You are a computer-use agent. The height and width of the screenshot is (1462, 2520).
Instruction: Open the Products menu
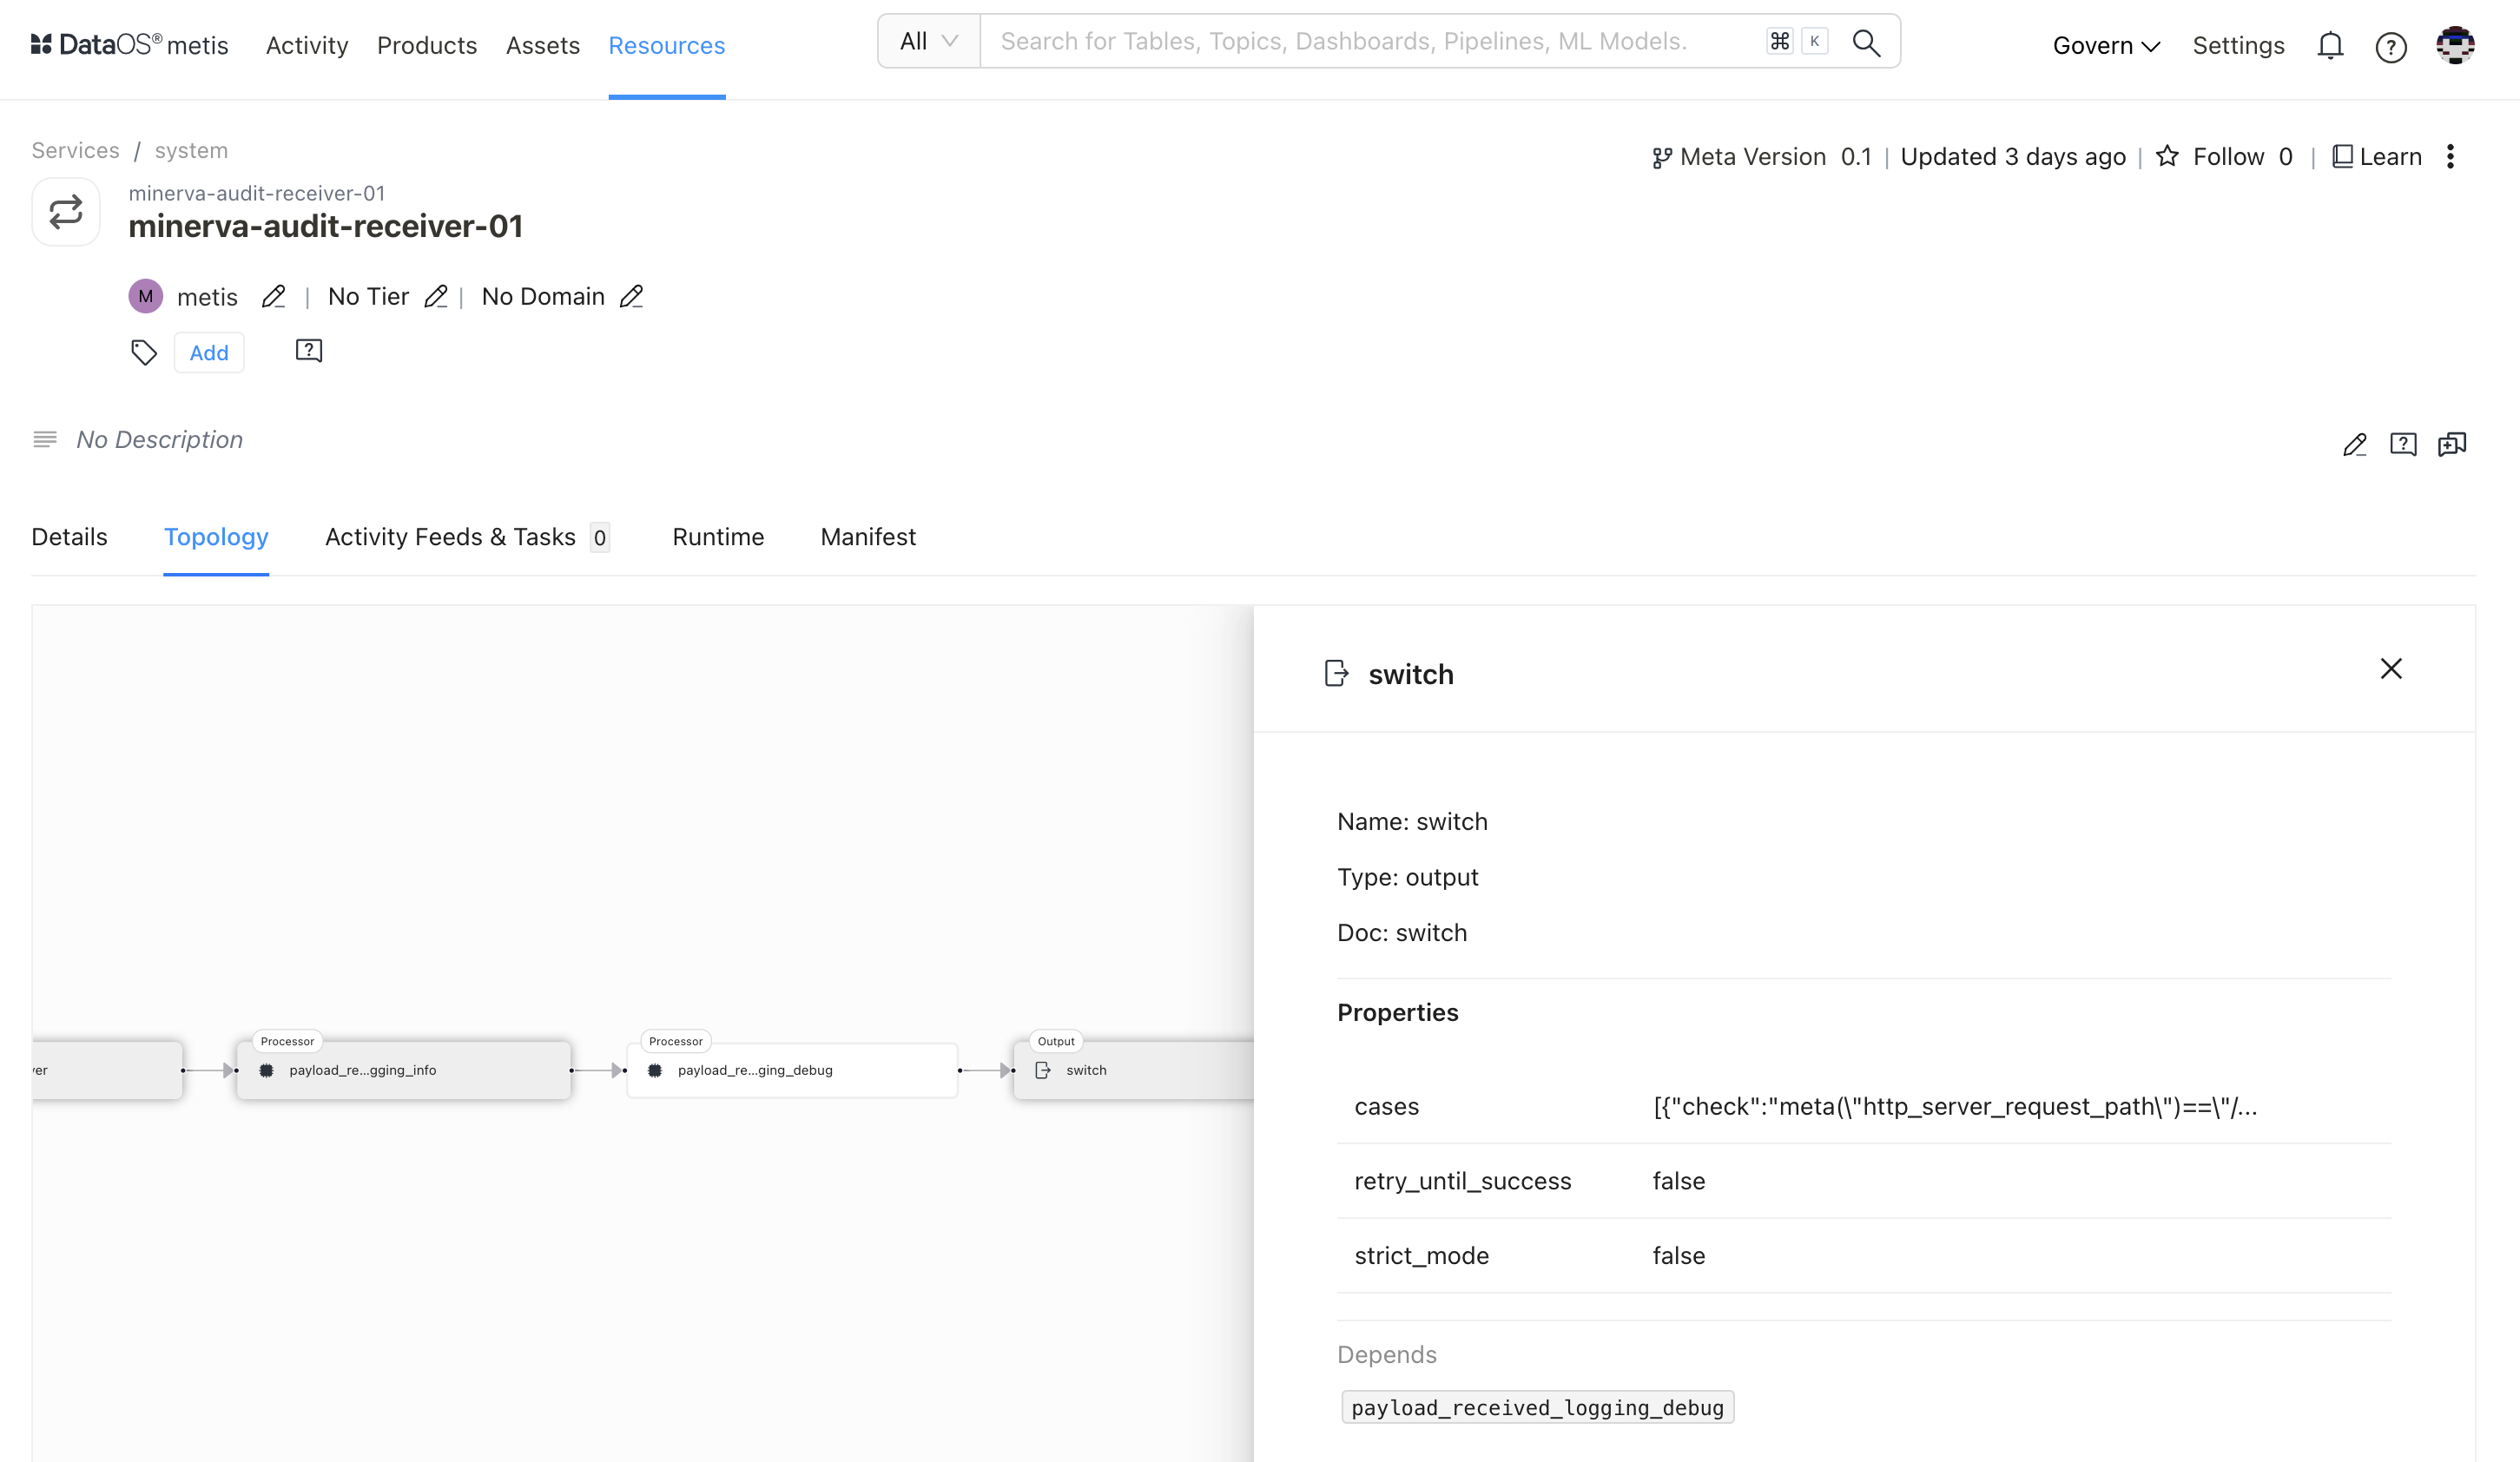coord(427,46)
